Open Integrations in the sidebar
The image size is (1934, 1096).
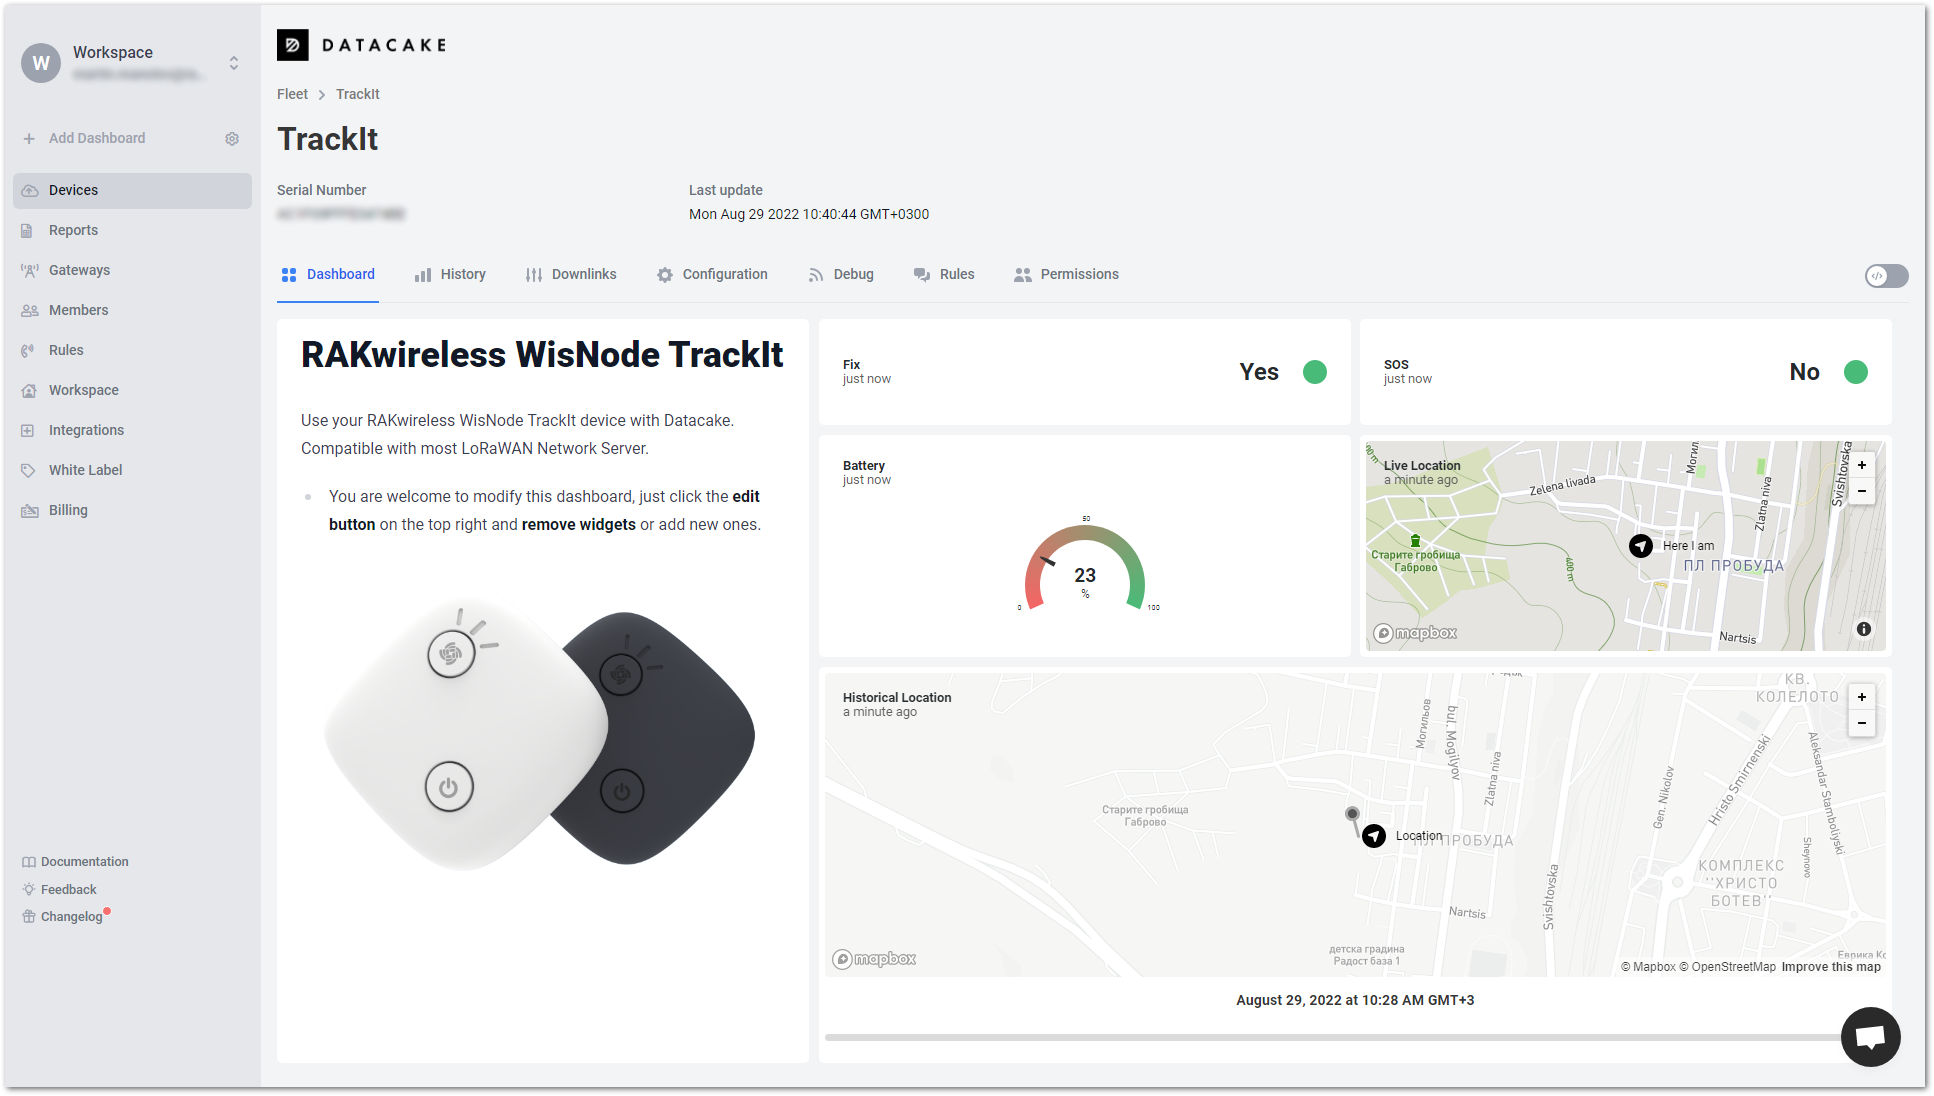86,430
